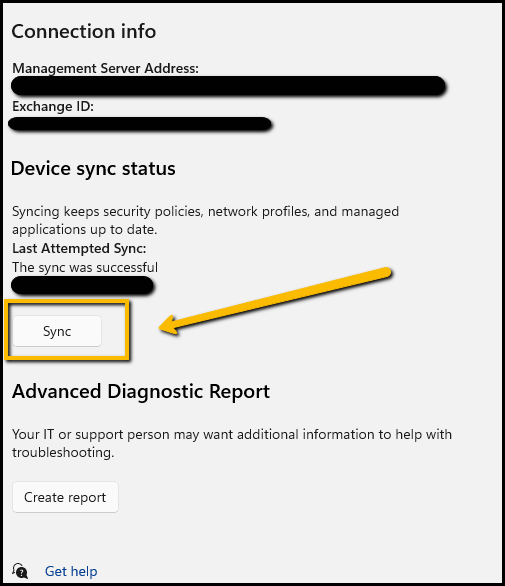Click the Connection info heading
The height and width of the screenshot is (586, 505).
click(x=84, y=31)
